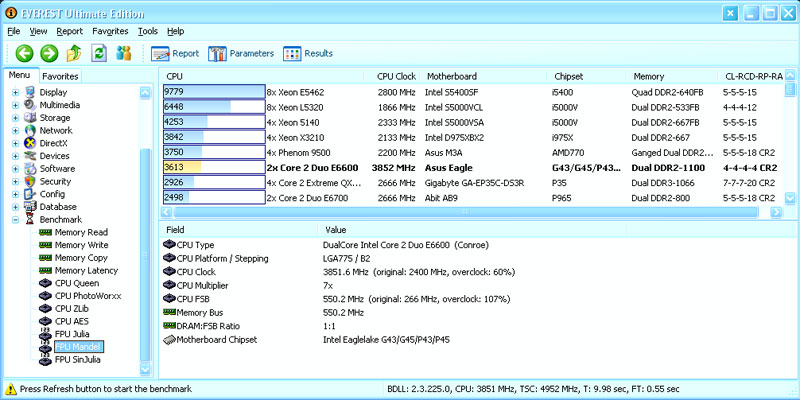Select Memory Write benchmark
The height and width of the screenshot is (400, 800).
81,245
